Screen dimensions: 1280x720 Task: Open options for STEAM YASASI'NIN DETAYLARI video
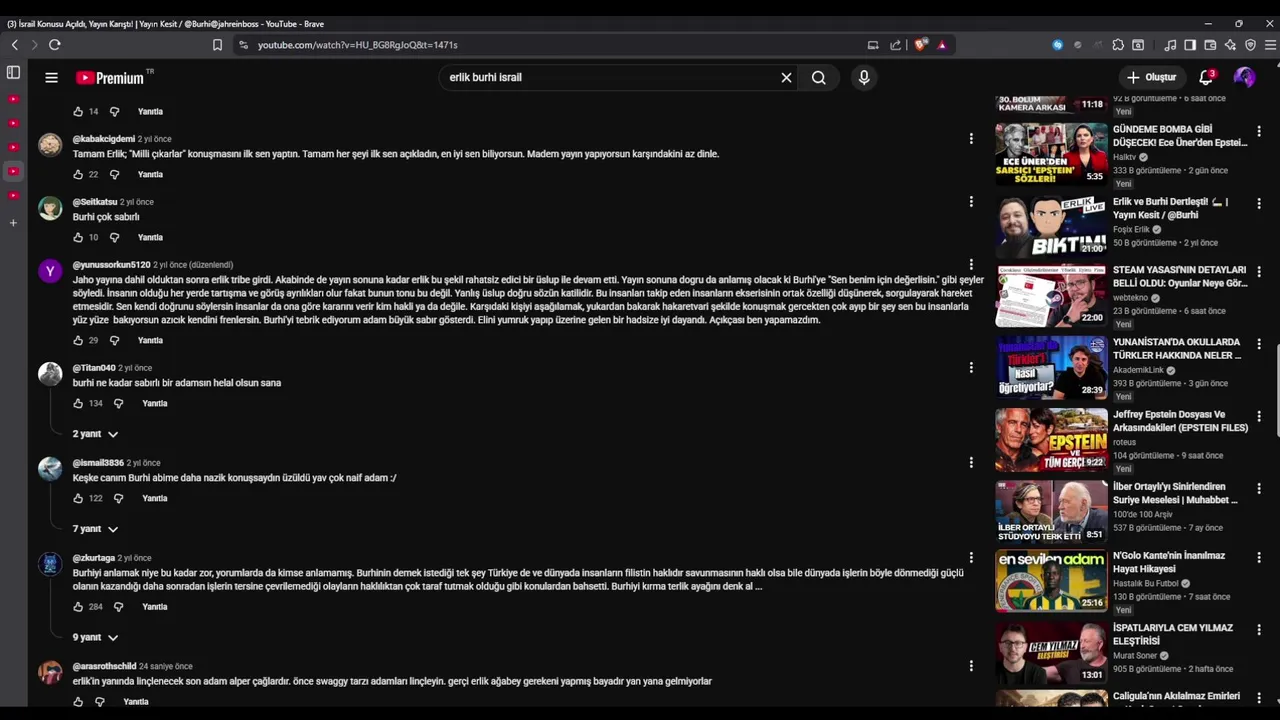coord(1258,272)
